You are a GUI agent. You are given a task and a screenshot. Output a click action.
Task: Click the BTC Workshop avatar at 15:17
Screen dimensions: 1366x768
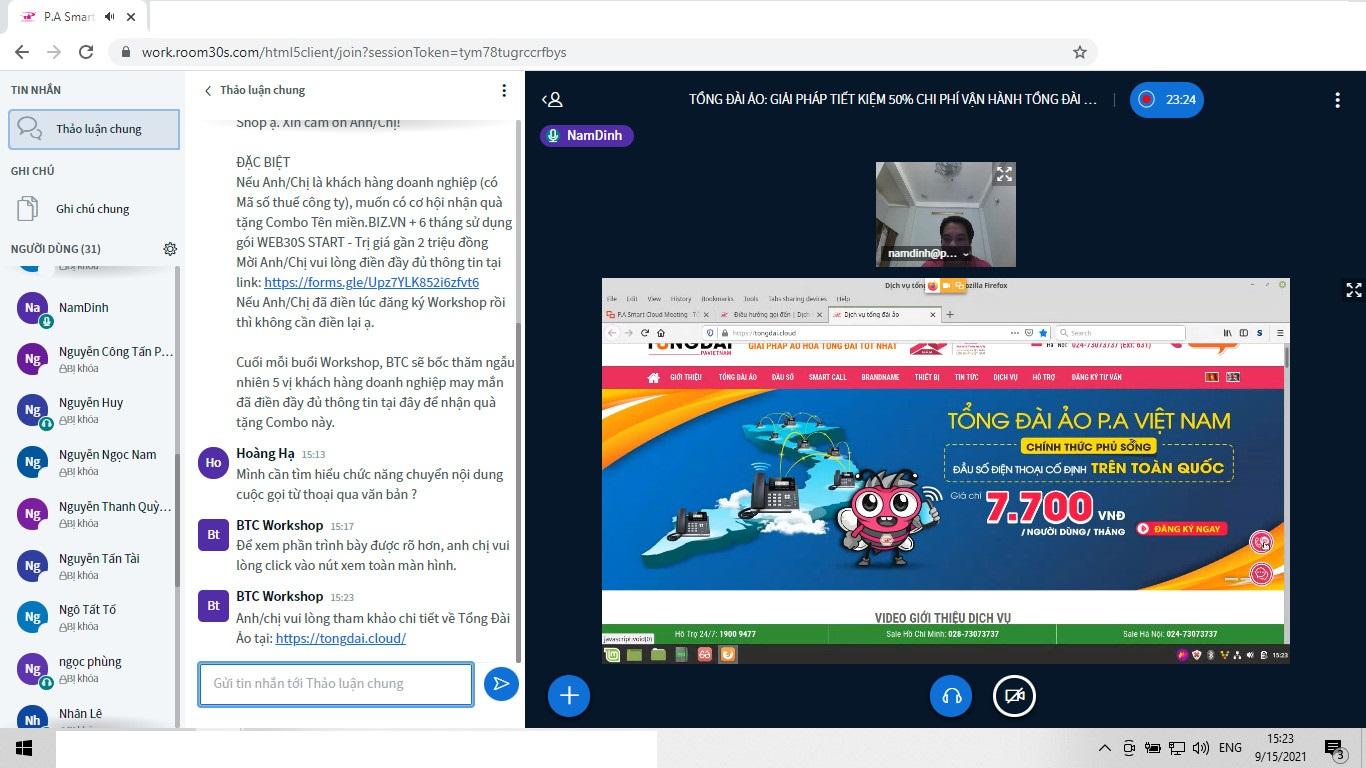click(213, 535)
